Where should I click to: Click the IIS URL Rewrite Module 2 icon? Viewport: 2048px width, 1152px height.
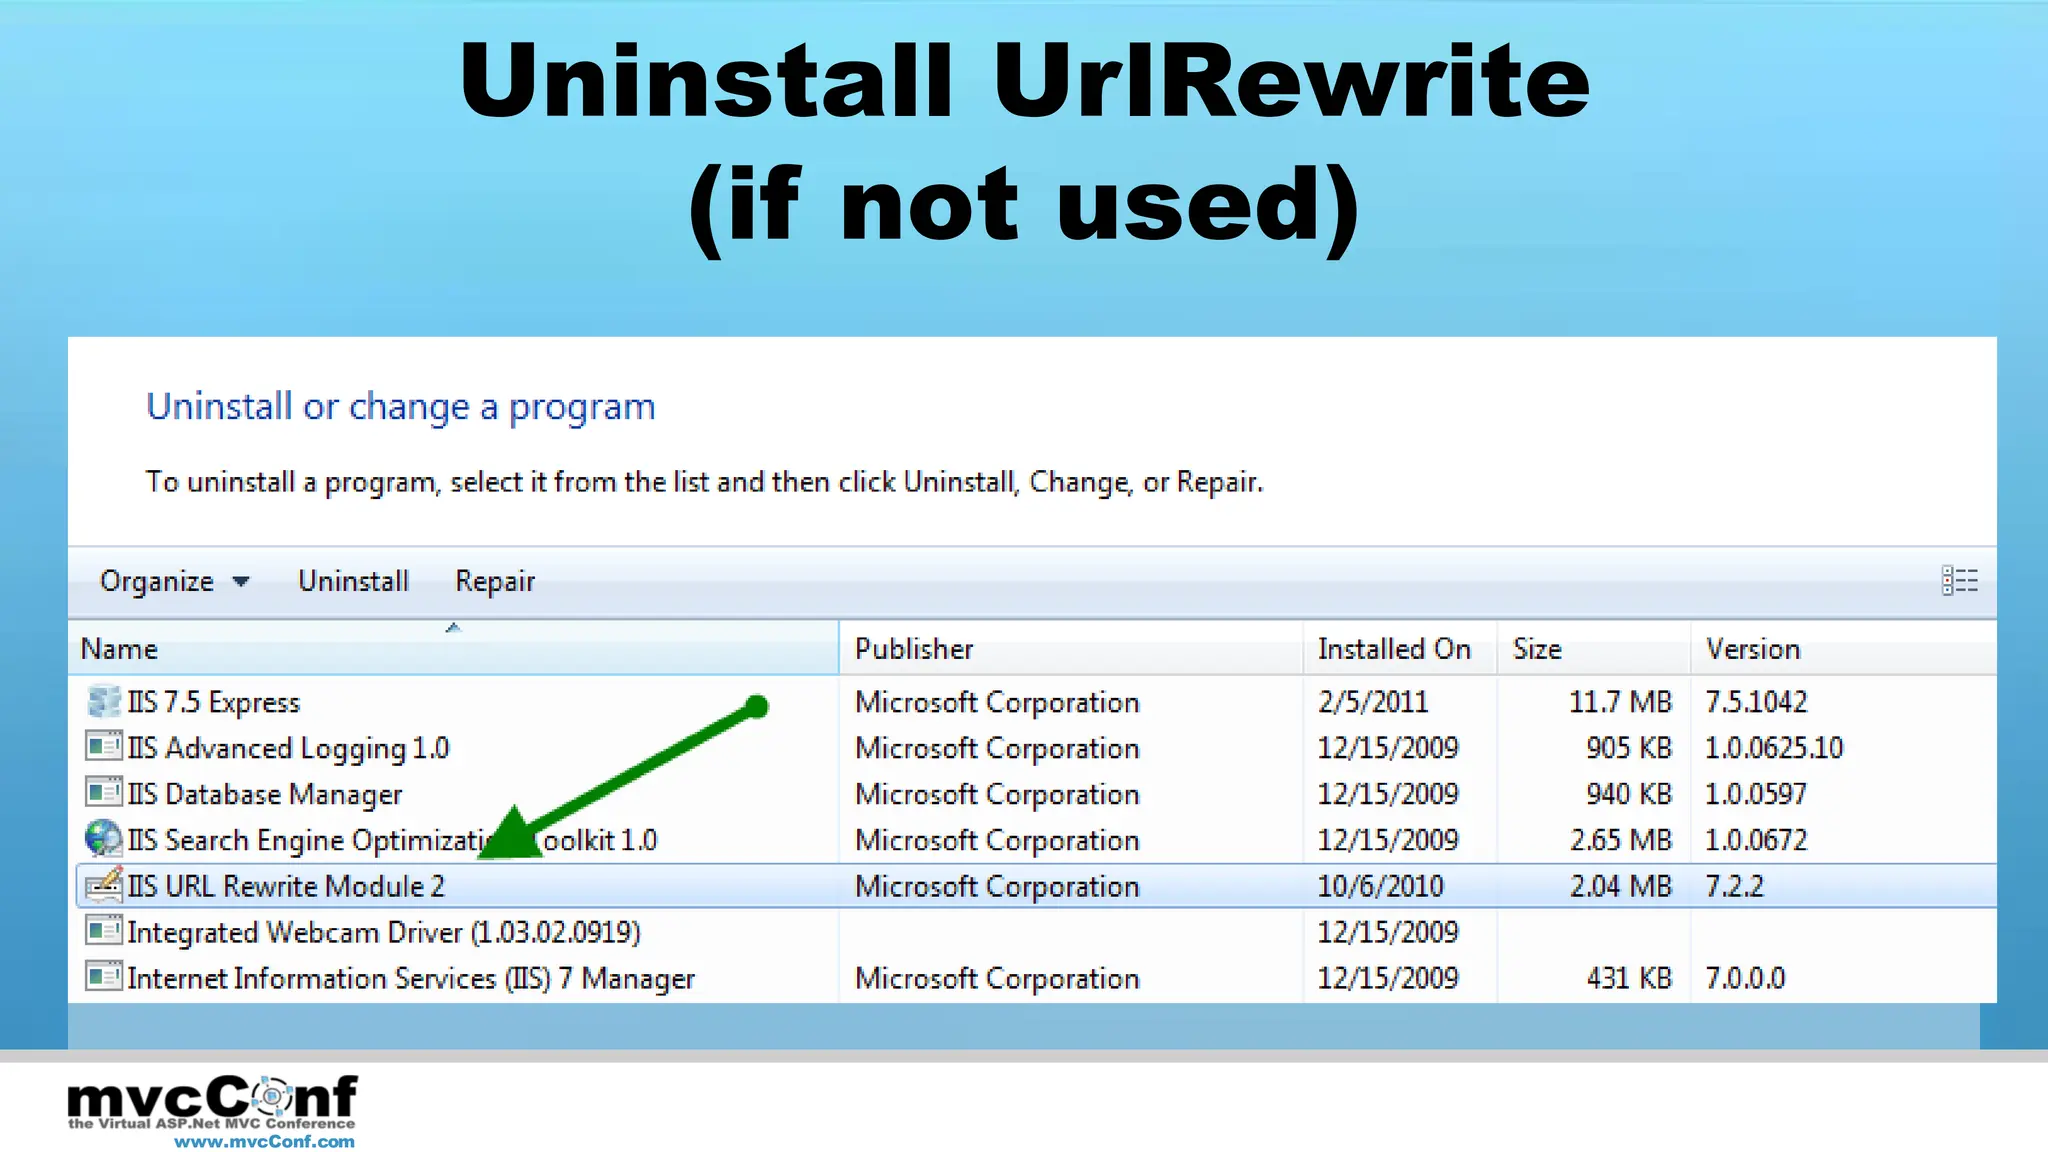point(103,885)
